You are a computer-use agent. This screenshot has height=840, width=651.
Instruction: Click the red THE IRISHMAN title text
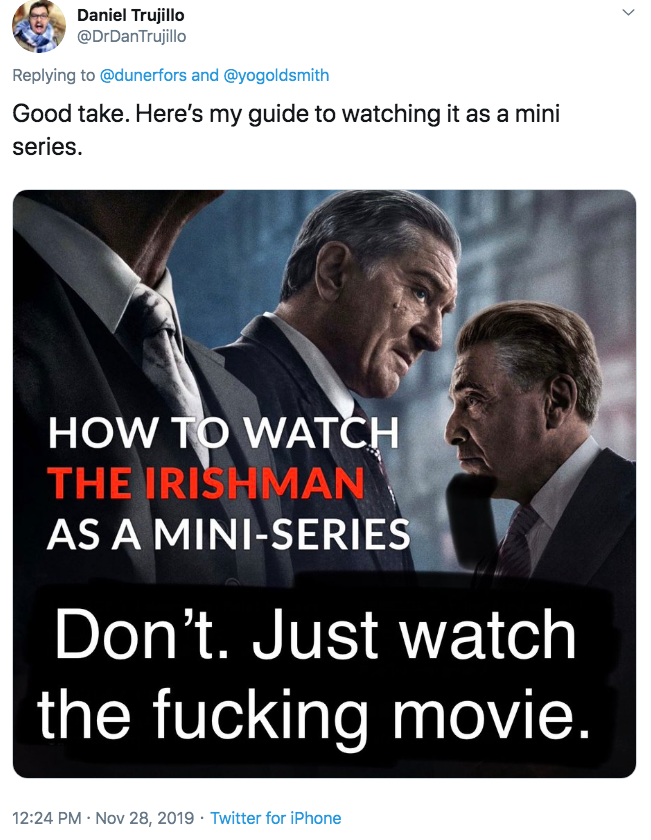[206, 483]
